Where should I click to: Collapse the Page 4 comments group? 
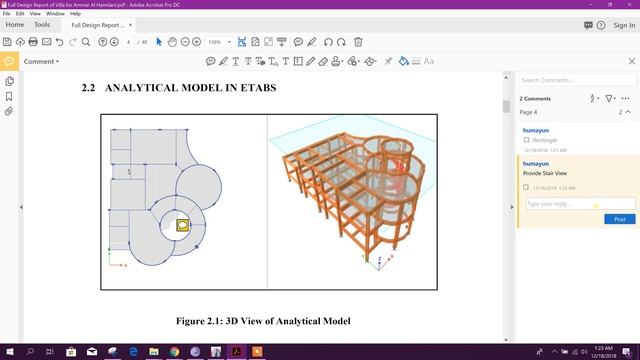coord(628,112)
